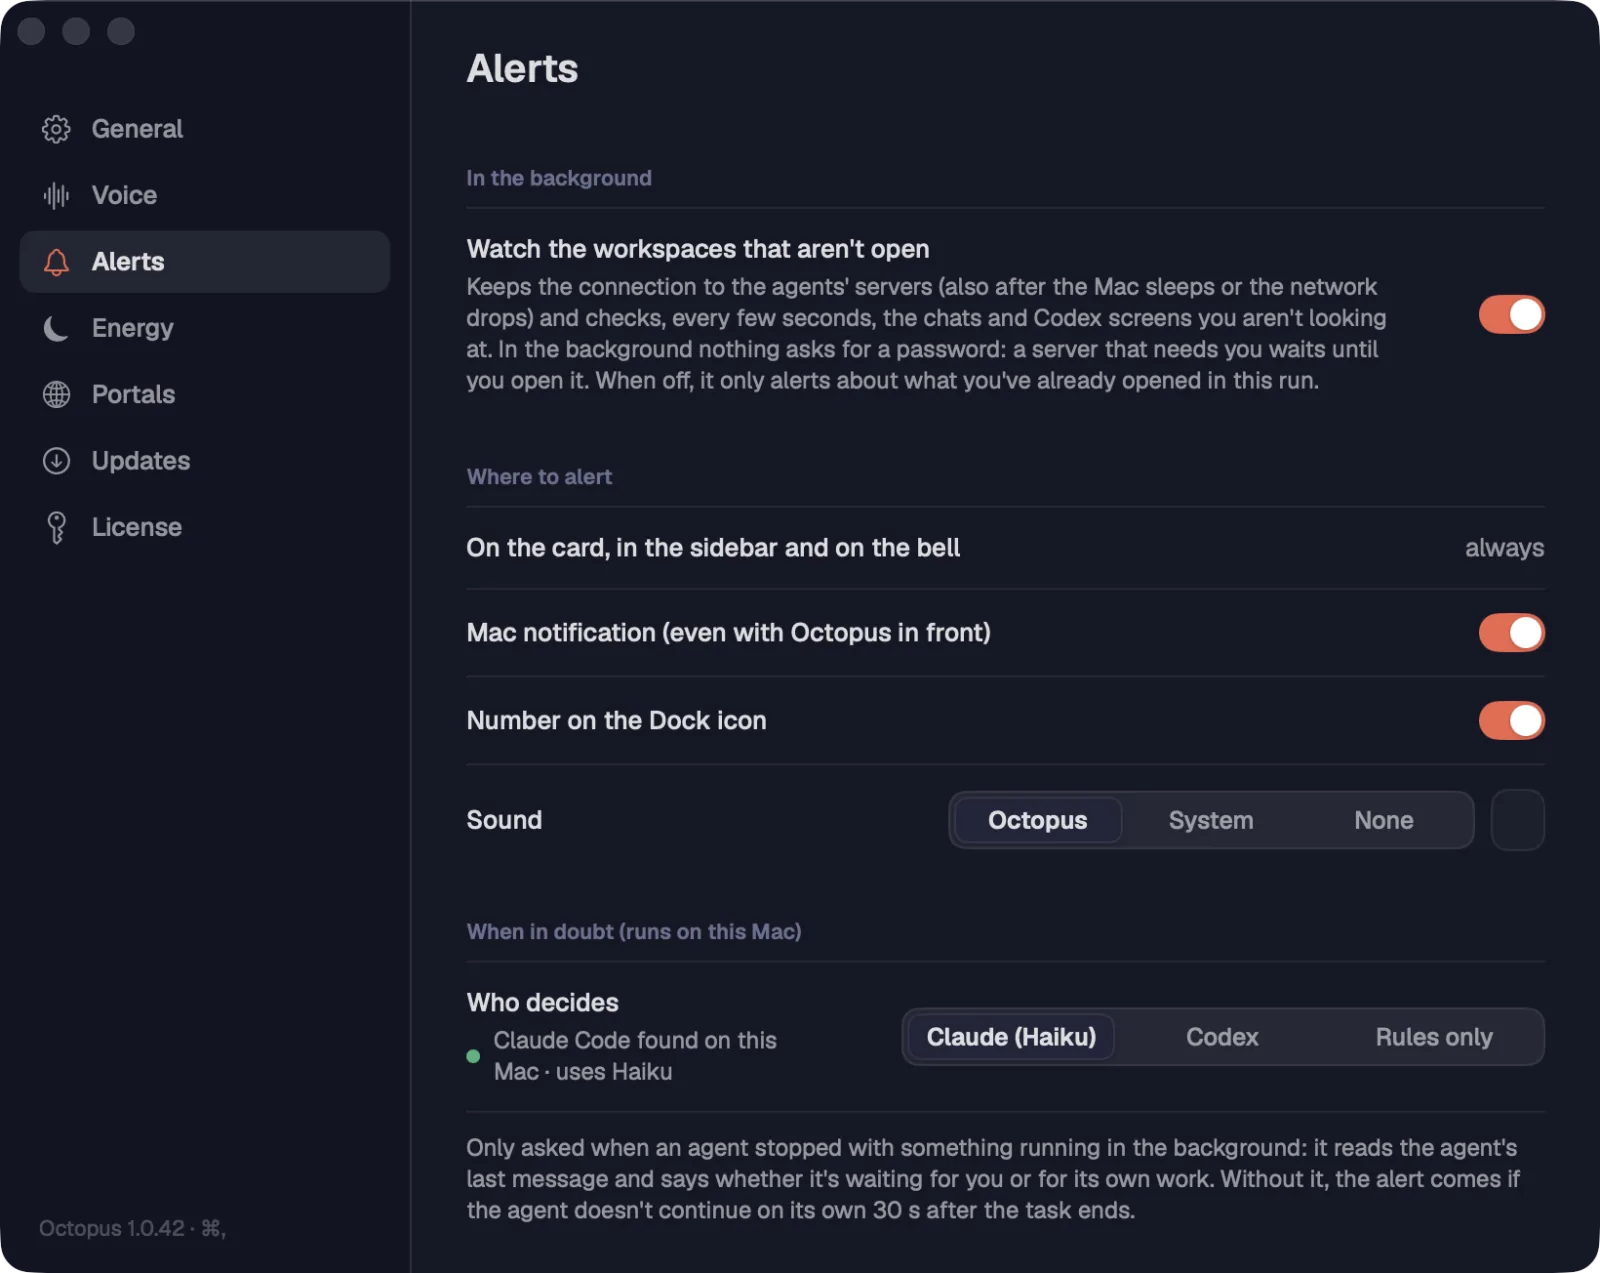The height and width of the screenshot is (1273, 1600).
Task: Click the green status dot under Who decides
Action: (473, 1056)
